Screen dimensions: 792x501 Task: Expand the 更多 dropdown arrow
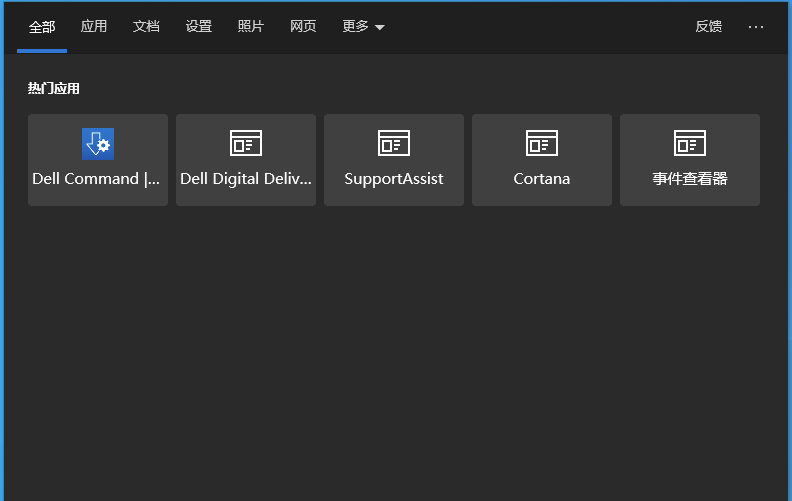point(380,28)
